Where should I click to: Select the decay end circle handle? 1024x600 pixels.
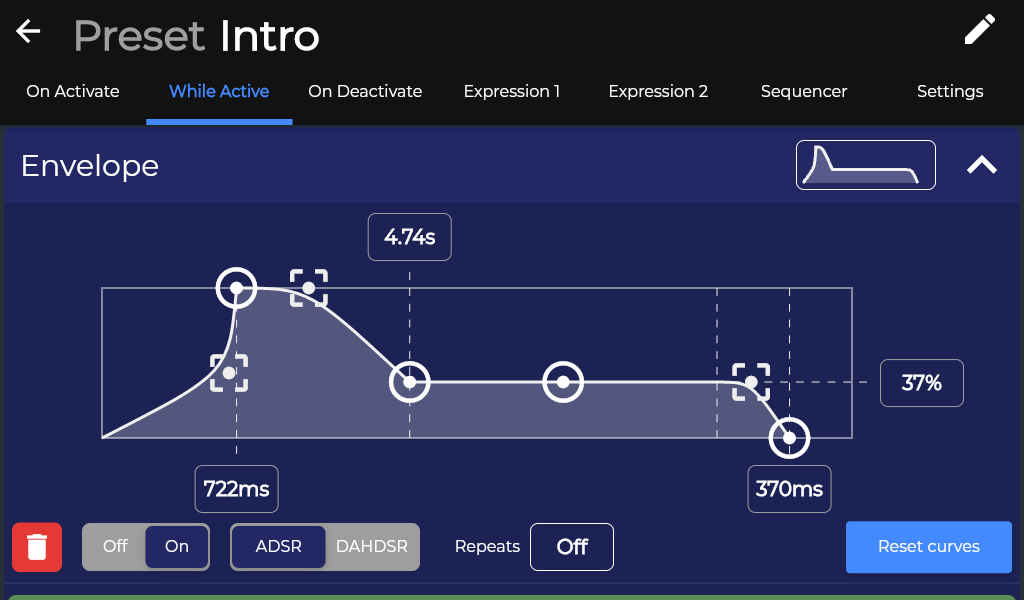pos(409,382)
